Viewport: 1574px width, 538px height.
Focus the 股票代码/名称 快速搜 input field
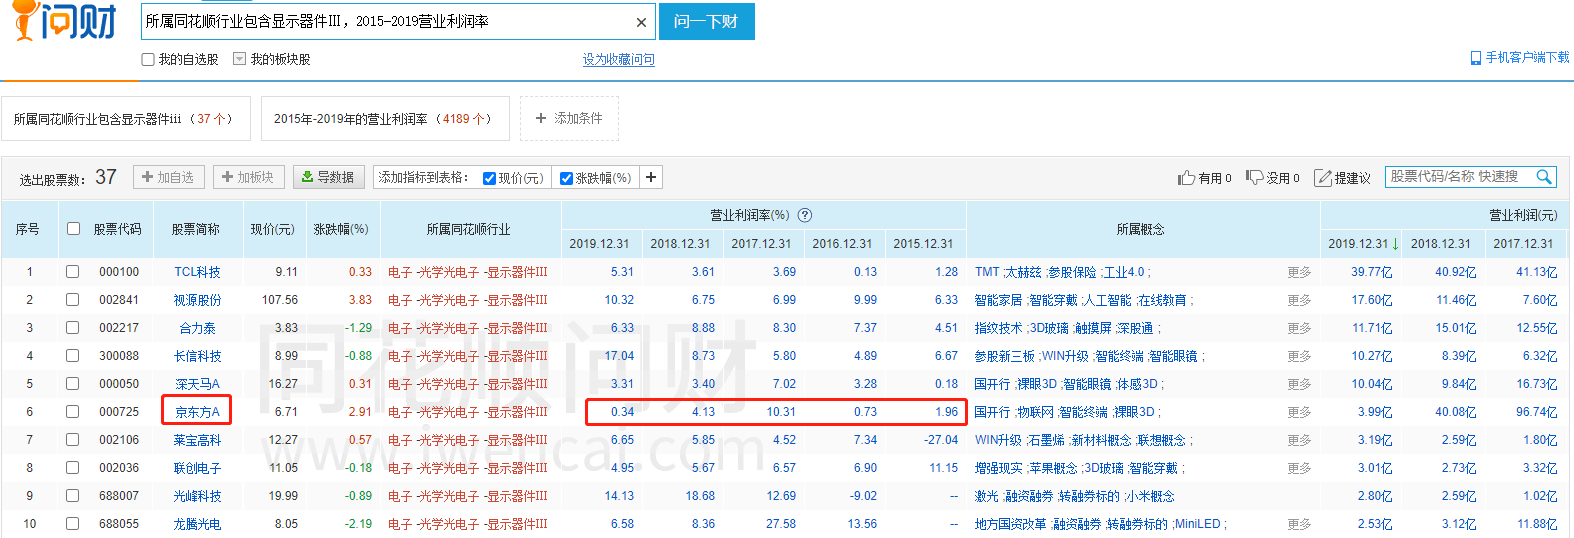click(1460, 176)
